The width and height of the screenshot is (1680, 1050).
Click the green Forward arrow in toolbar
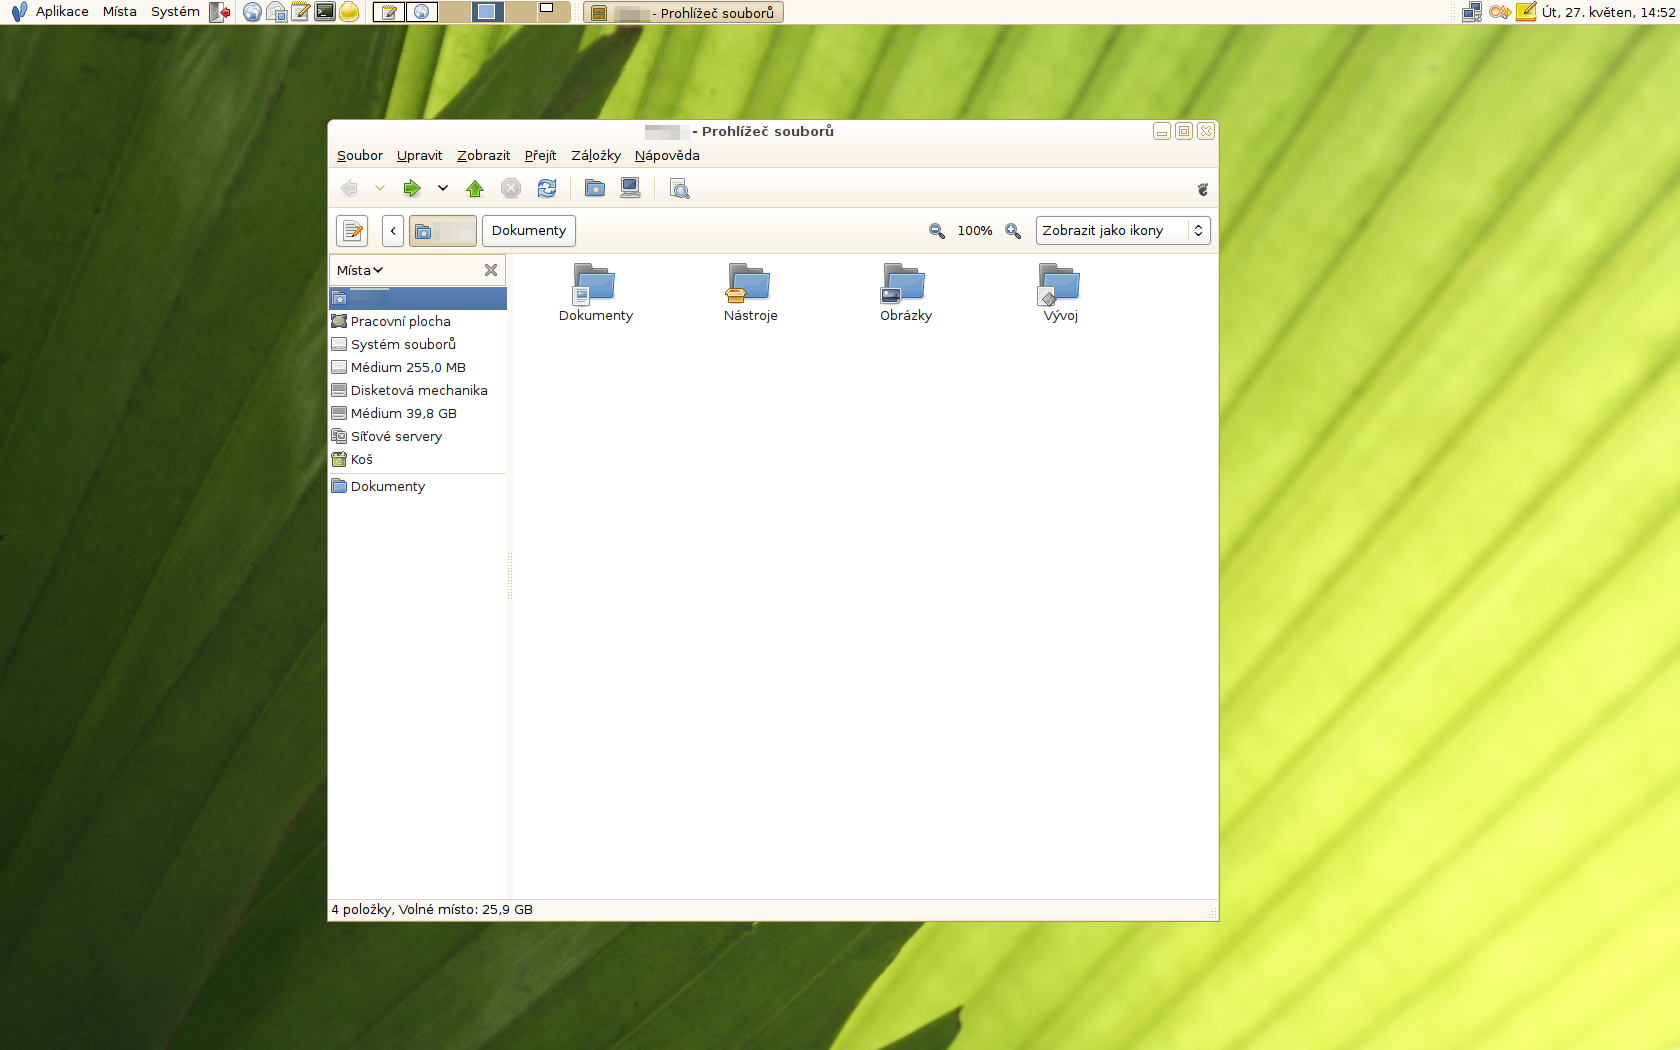[411, 189]
